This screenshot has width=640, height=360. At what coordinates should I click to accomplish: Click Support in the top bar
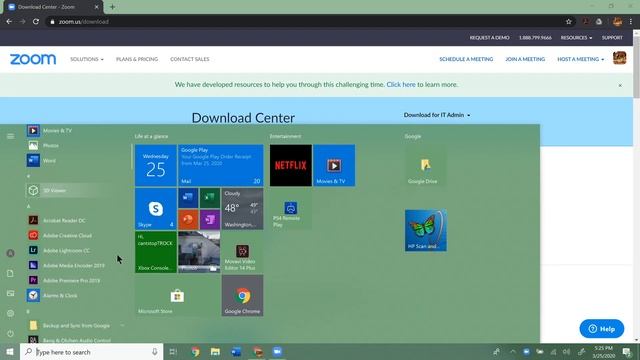pyautogui.click(x=612, y=38)
